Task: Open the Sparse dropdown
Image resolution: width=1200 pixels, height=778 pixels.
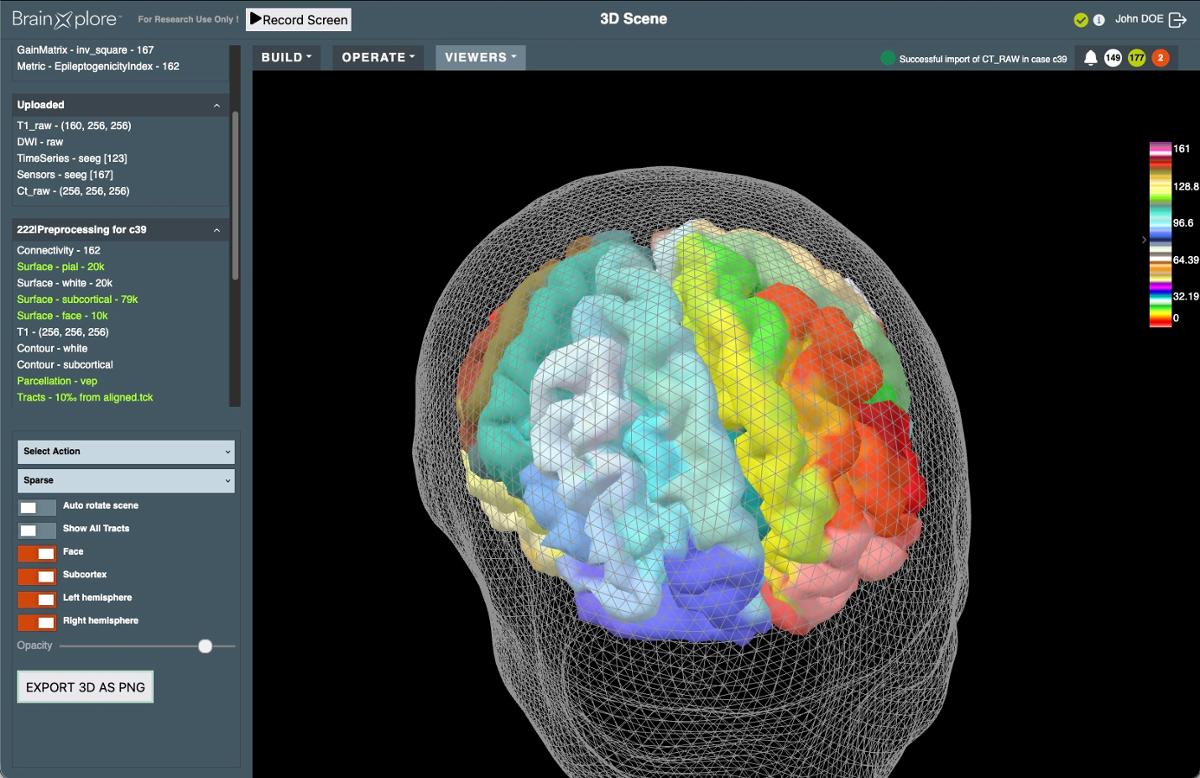Action: [126, 480]
